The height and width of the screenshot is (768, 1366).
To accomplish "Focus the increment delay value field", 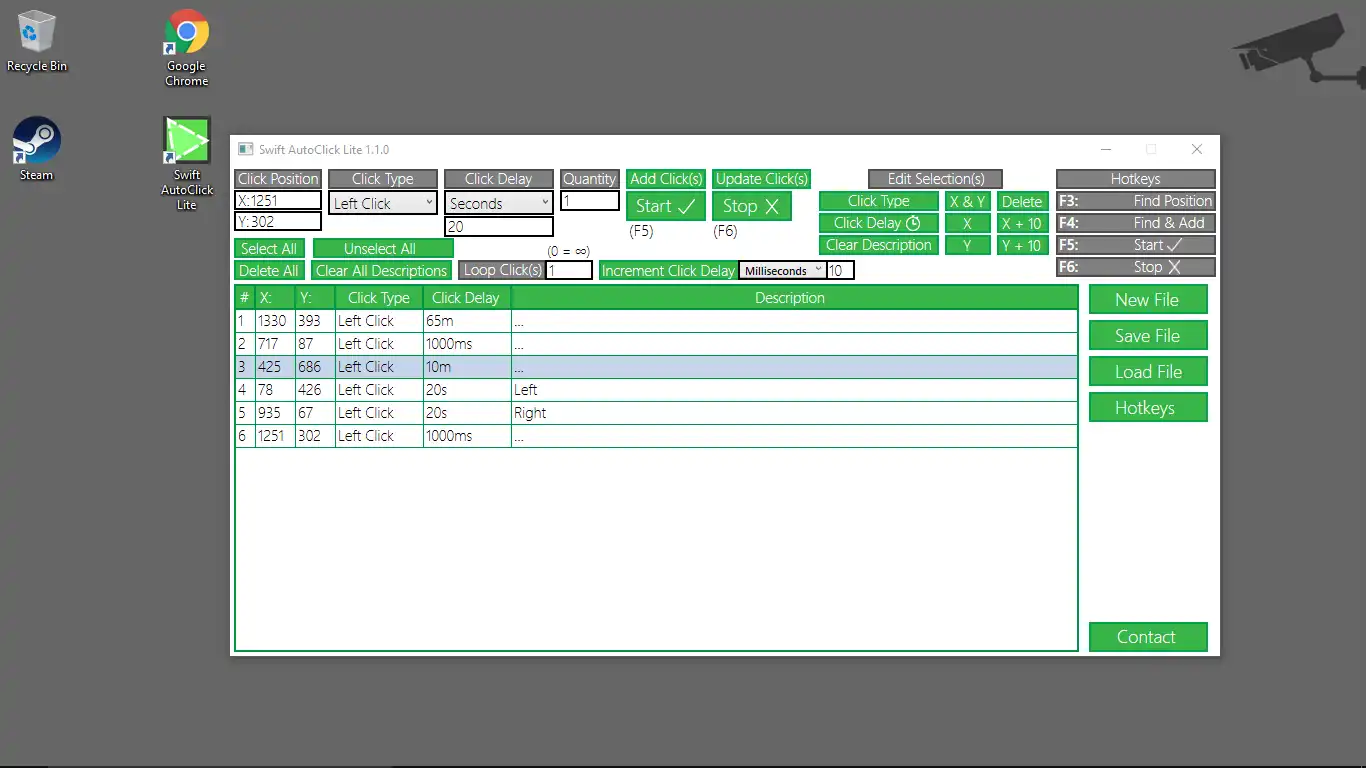I will 841,270.
